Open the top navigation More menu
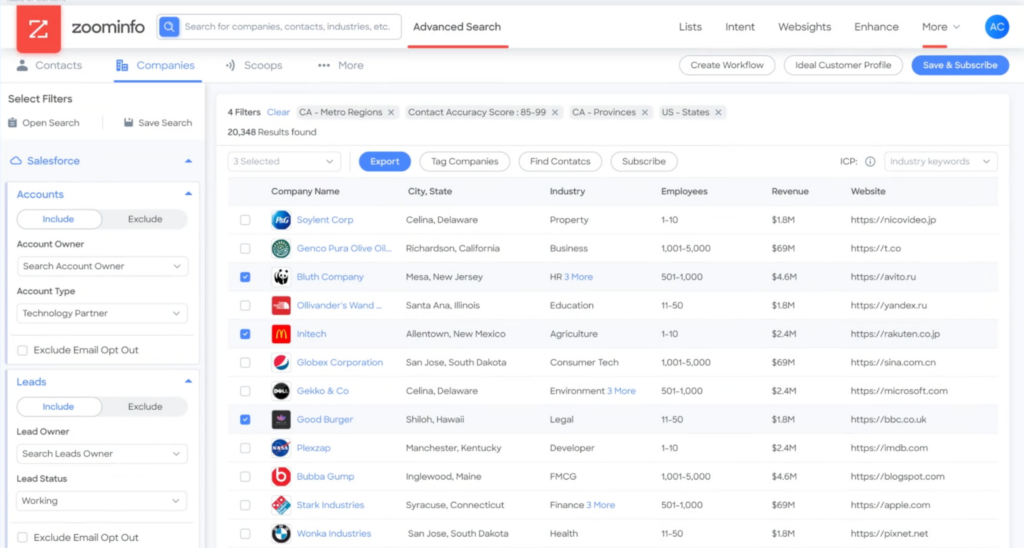Screen dimensions: 1024x548 pos(941,27)
